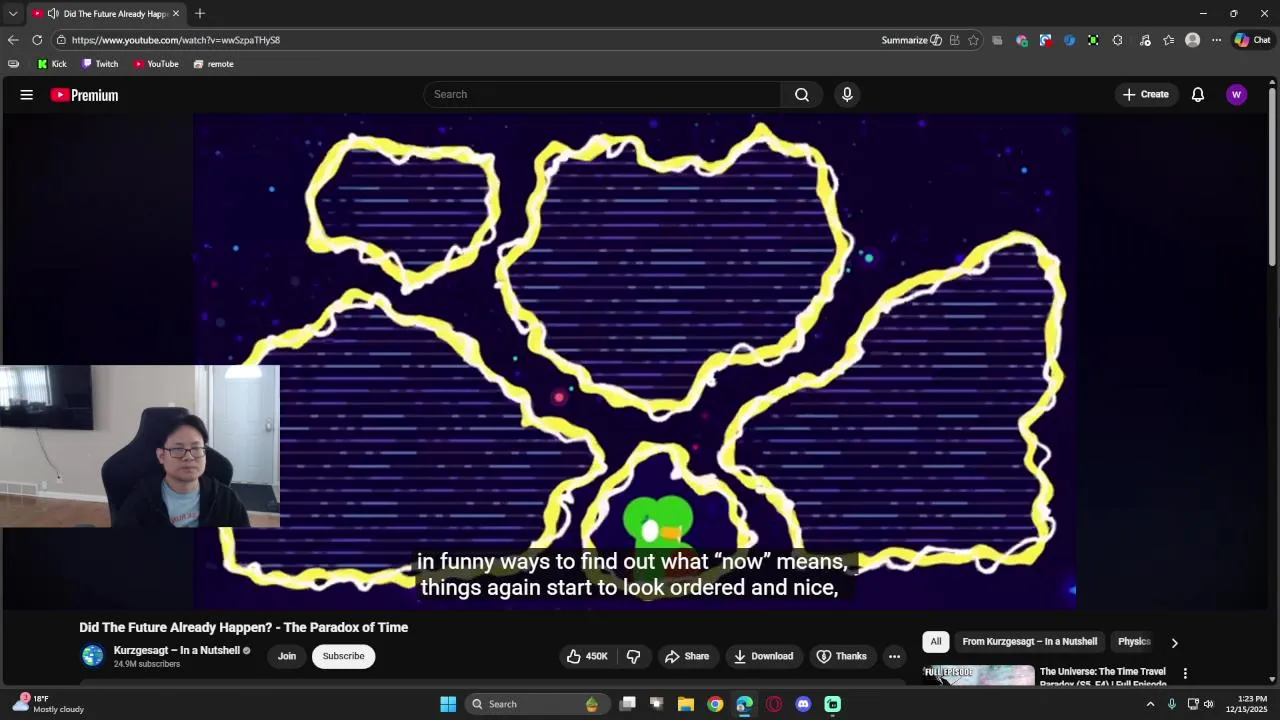The height and width of the screenshot is (720, 1280).
Task: Open the Kurzgesagt channel avatar
Action: point(93,656)
